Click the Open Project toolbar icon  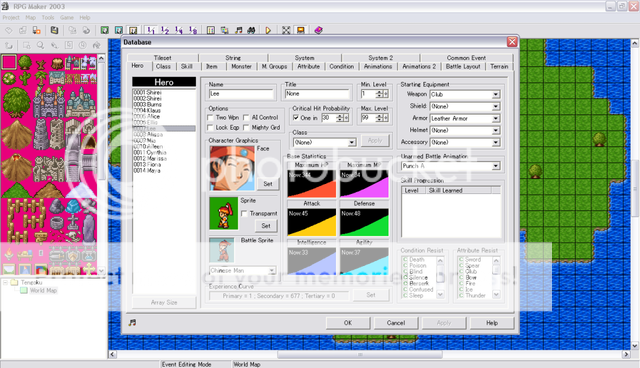pyautogui.click(x=23, y=30)
